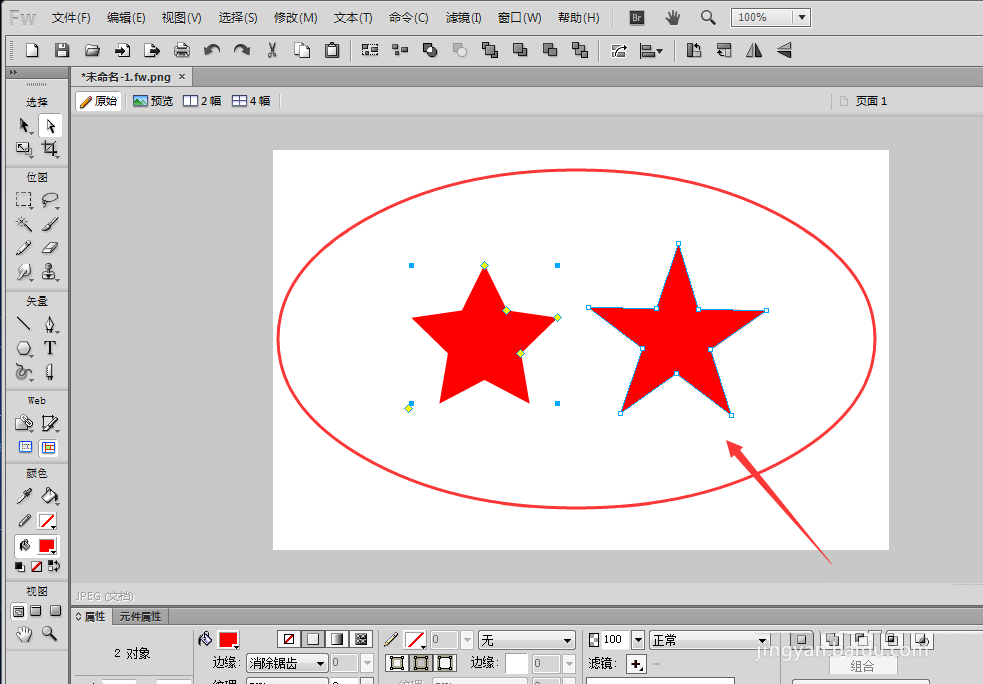Select the Text tool
Viewport: 983px width, 684px height.
pos(50,348)
